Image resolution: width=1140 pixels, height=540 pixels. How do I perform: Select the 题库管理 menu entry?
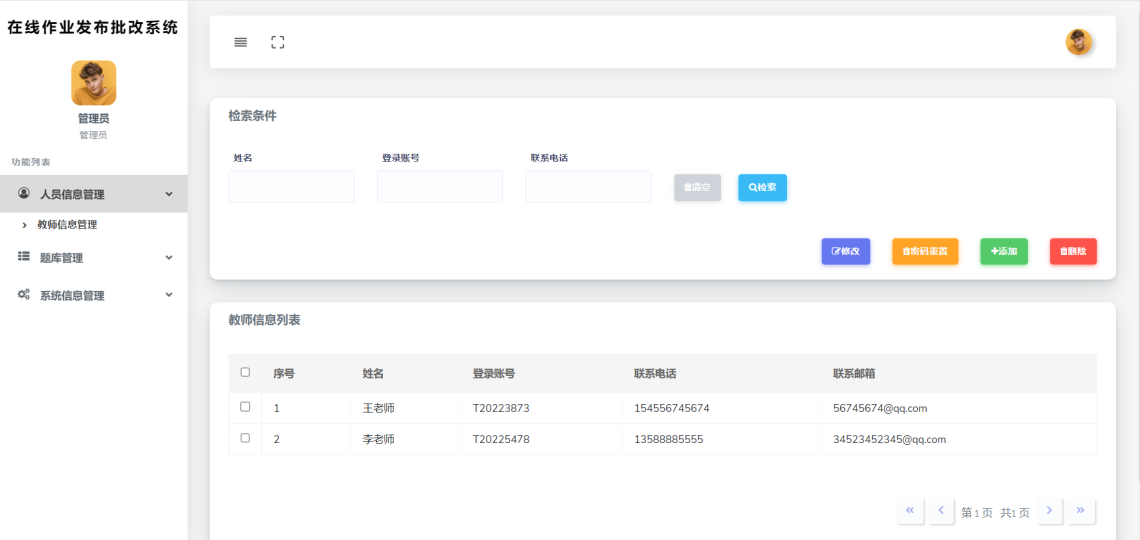coord(94,257)
